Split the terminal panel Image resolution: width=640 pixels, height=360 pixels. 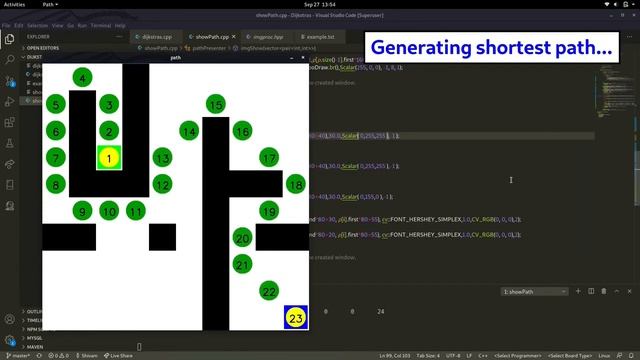tap(591, 291)
